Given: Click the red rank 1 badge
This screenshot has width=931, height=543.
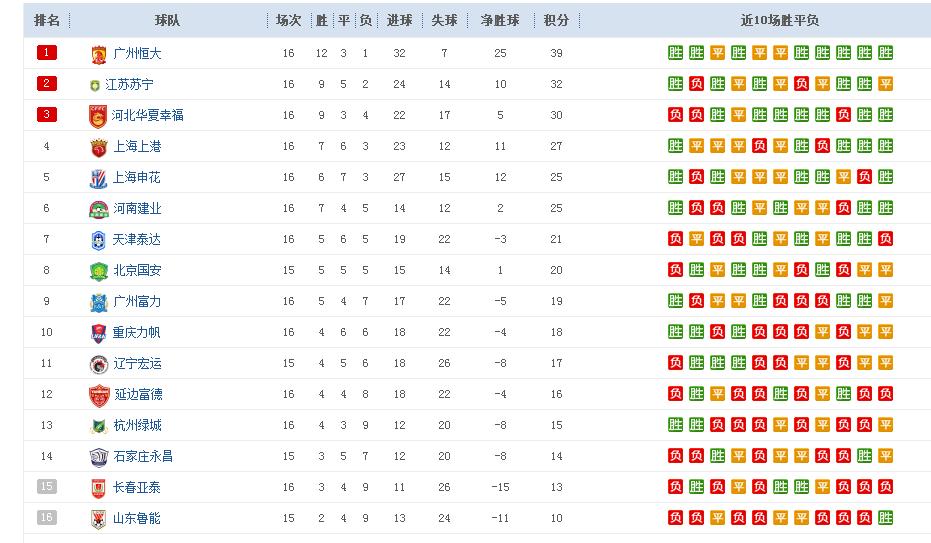Looking at the screenshot, I should point(47,53).
